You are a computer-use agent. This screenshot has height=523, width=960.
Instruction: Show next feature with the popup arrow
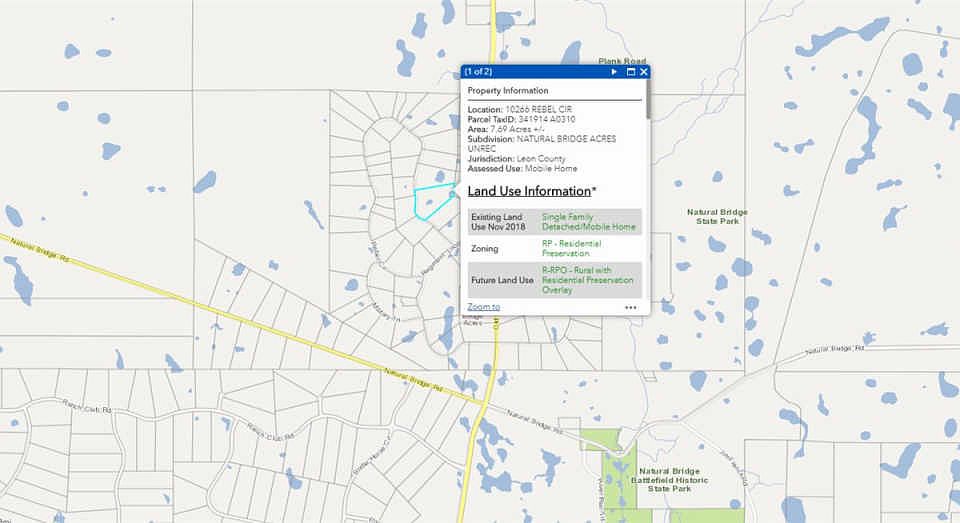[x=614, y=72]
